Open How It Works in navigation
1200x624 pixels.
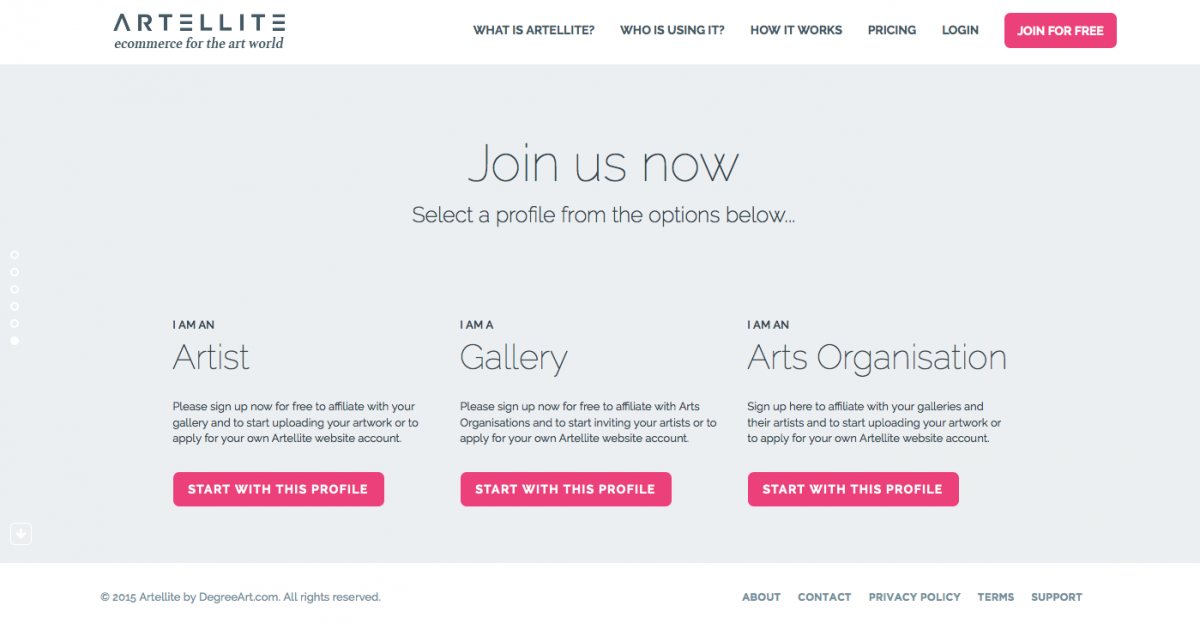point(796,30)
